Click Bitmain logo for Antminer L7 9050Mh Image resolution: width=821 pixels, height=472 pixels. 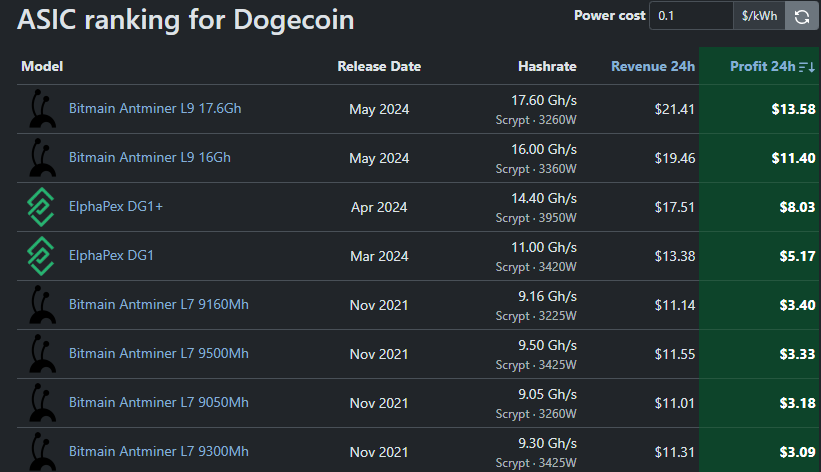[x=41, y=403]
